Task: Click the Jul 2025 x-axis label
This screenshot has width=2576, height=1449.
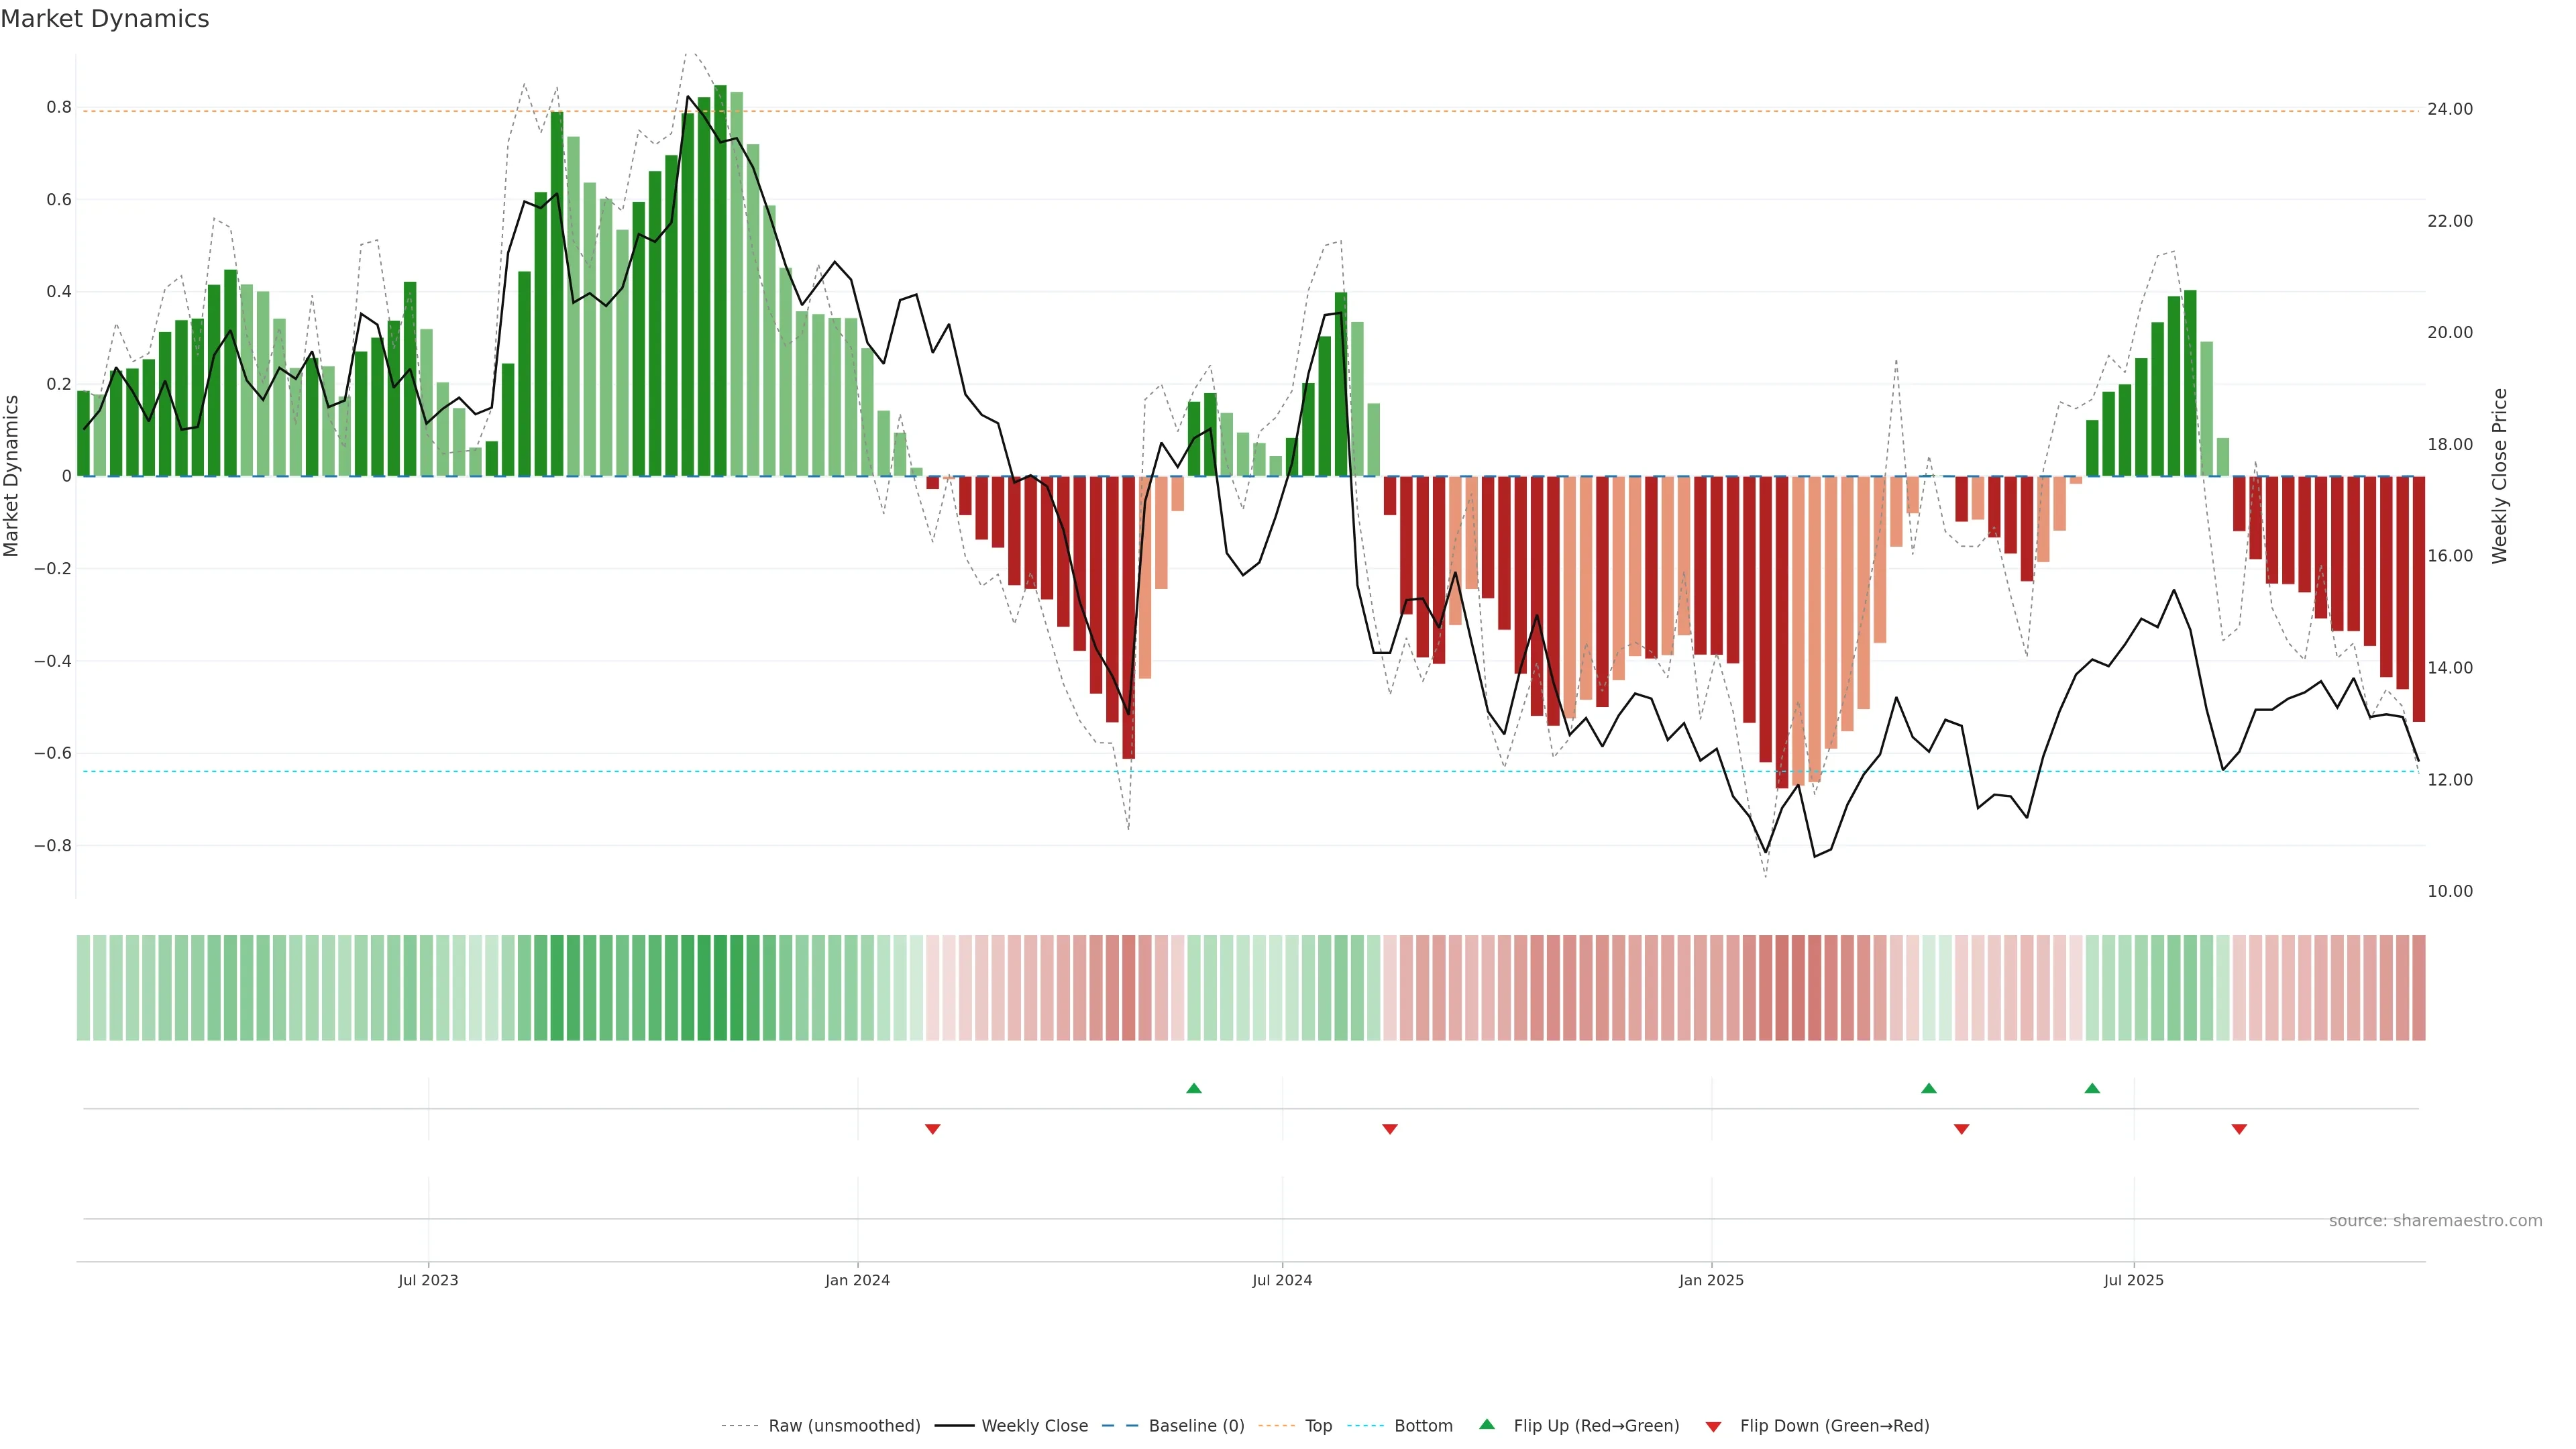Action: pyautogui.click(x=2133, y=1280)
